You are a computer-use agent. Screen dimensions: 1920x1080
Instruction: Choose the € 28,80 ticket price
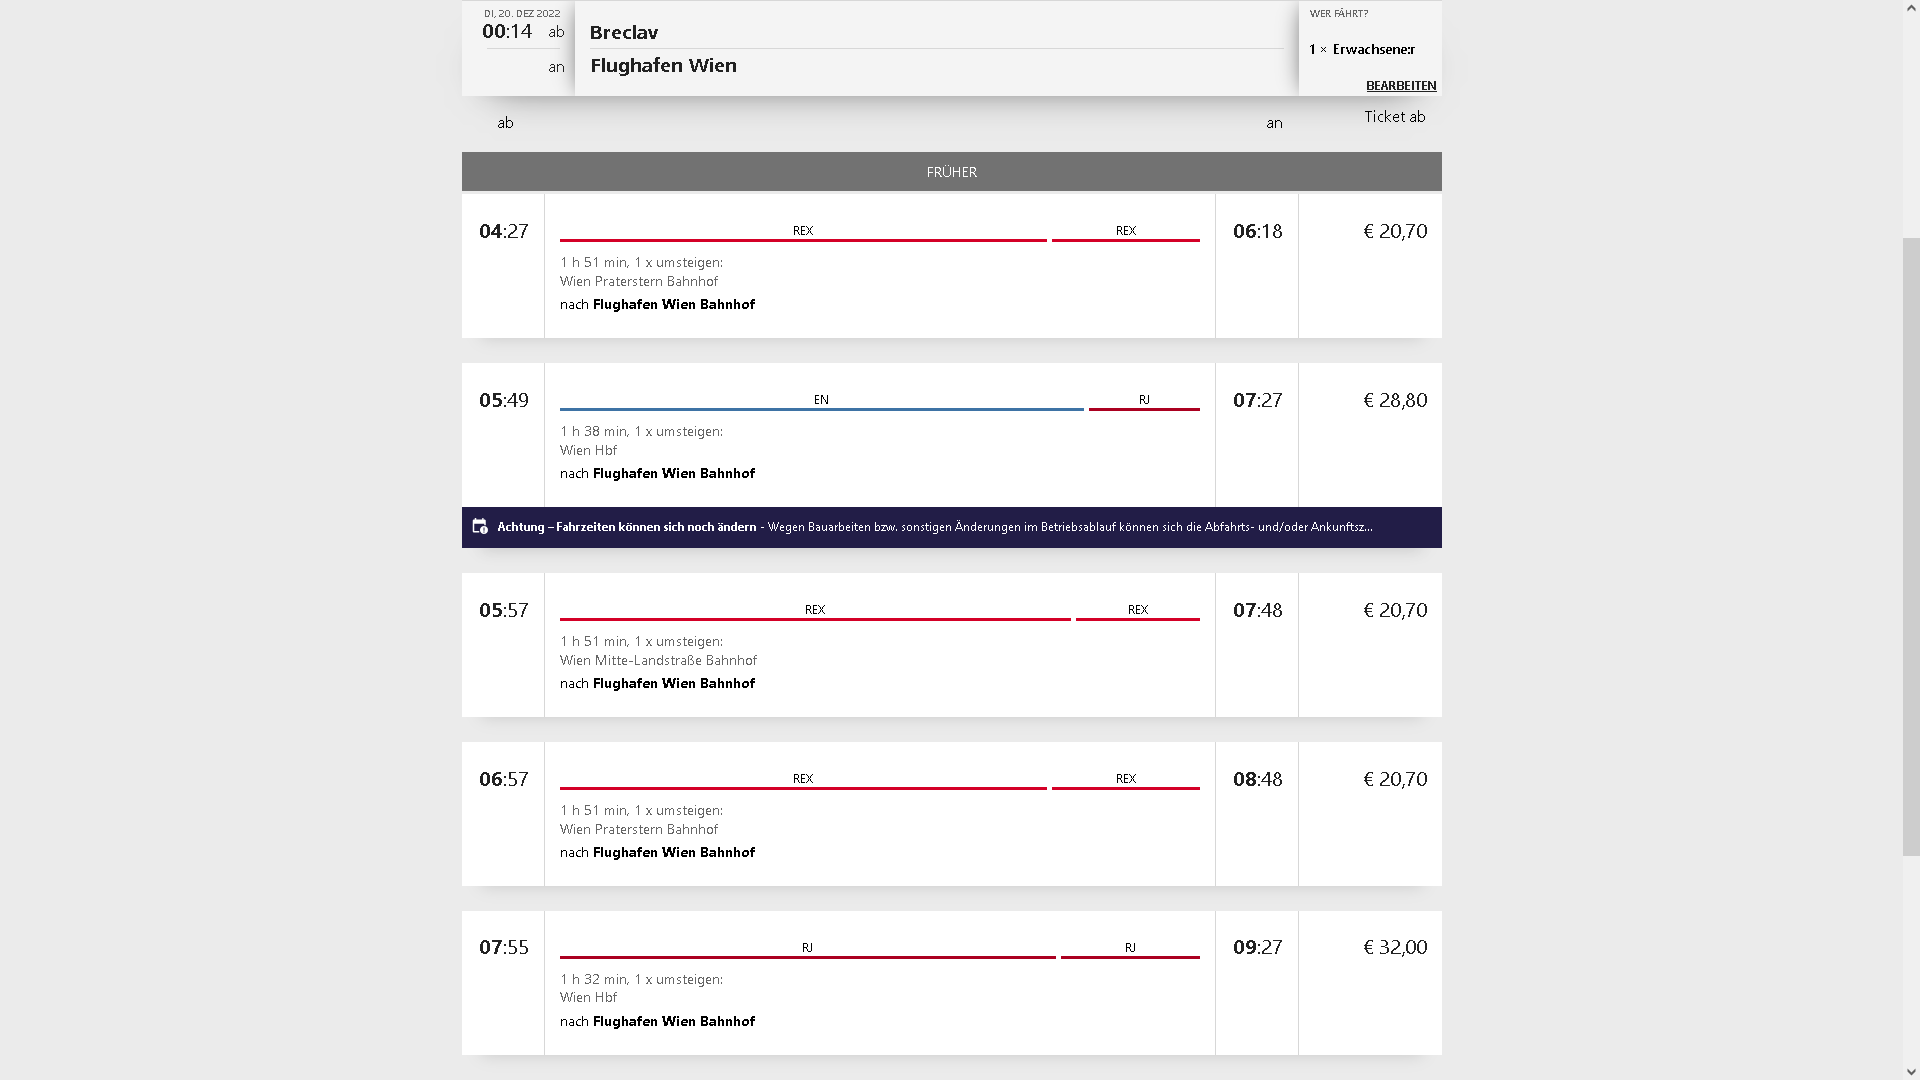pyautogui.click(x=1394, y=401)
